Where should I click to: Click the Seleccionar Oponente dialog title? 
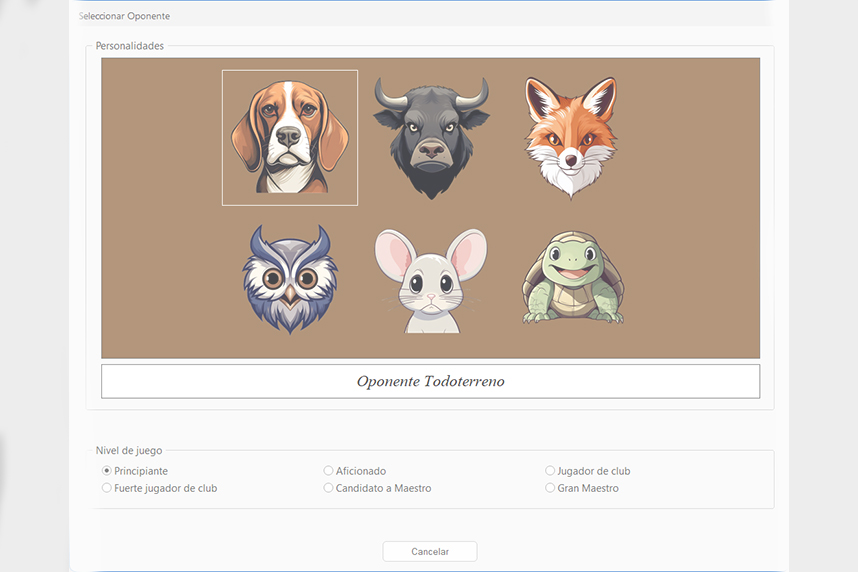124,16
